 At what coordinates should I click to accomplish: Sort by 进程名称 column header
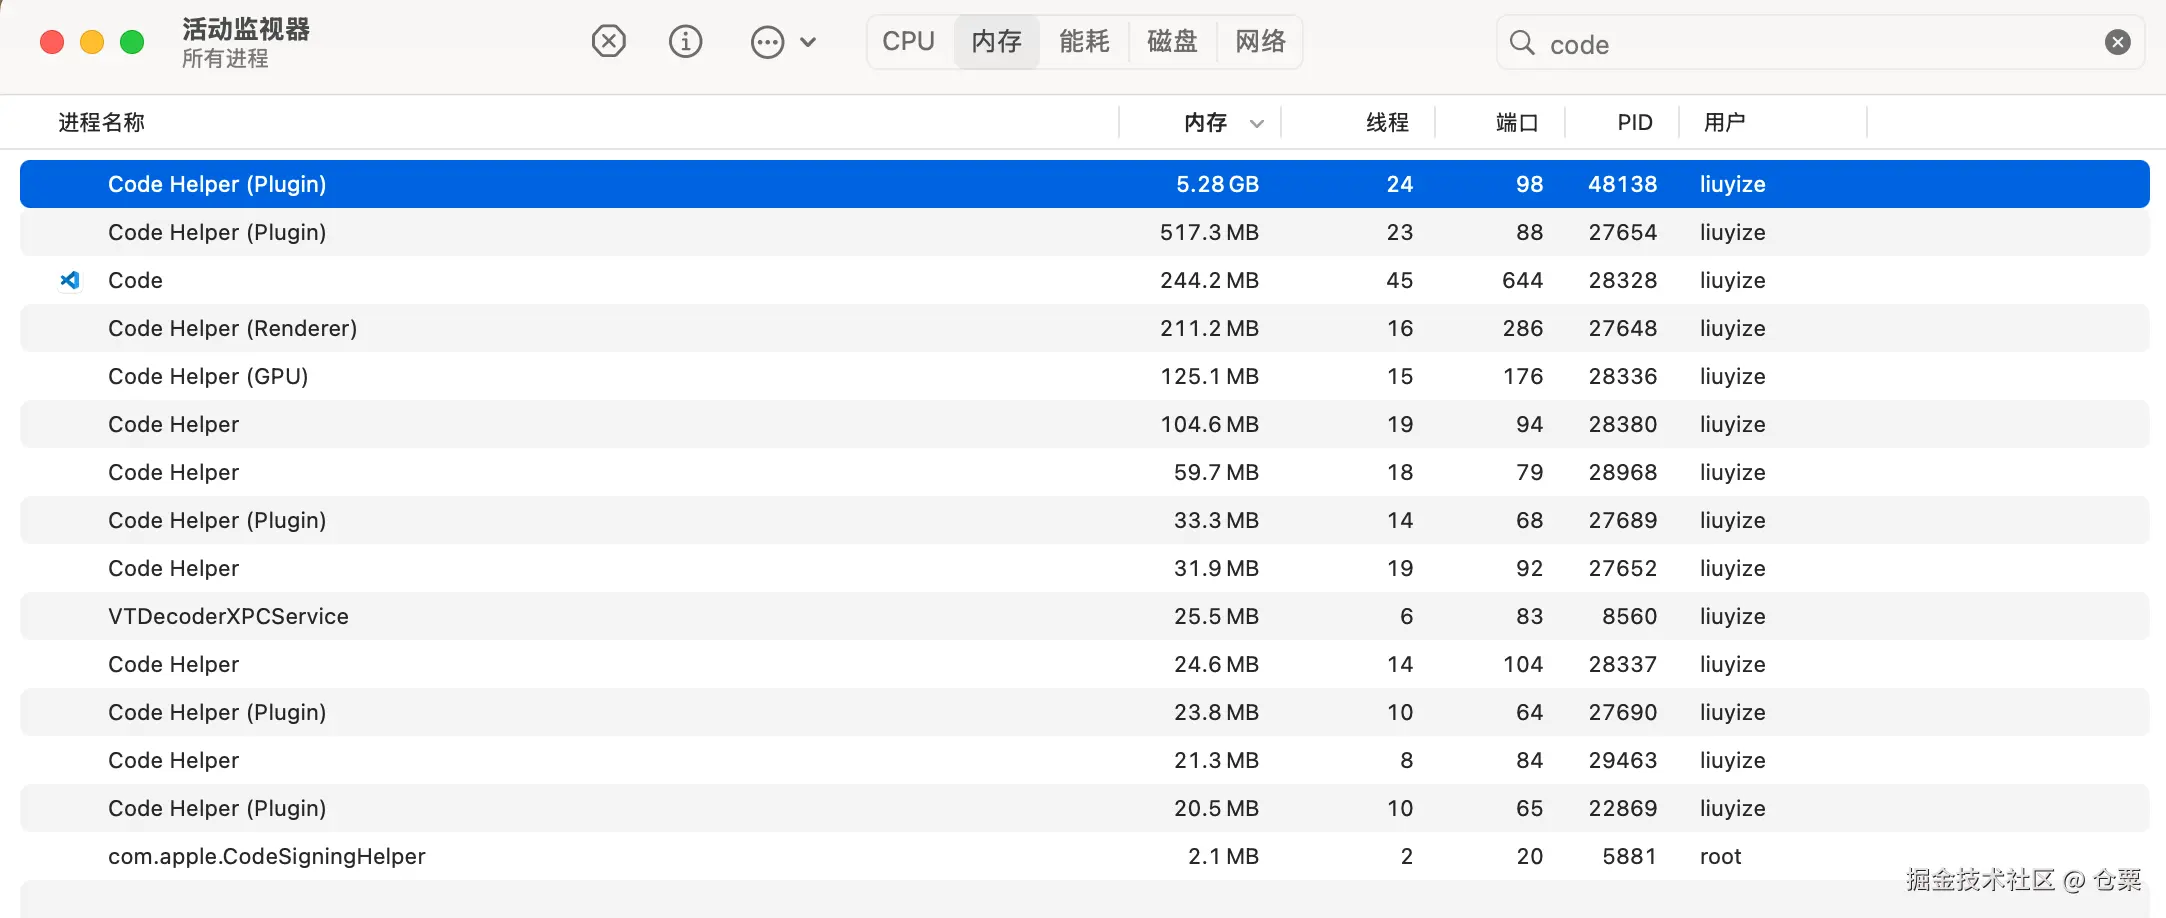pos(101,123)
